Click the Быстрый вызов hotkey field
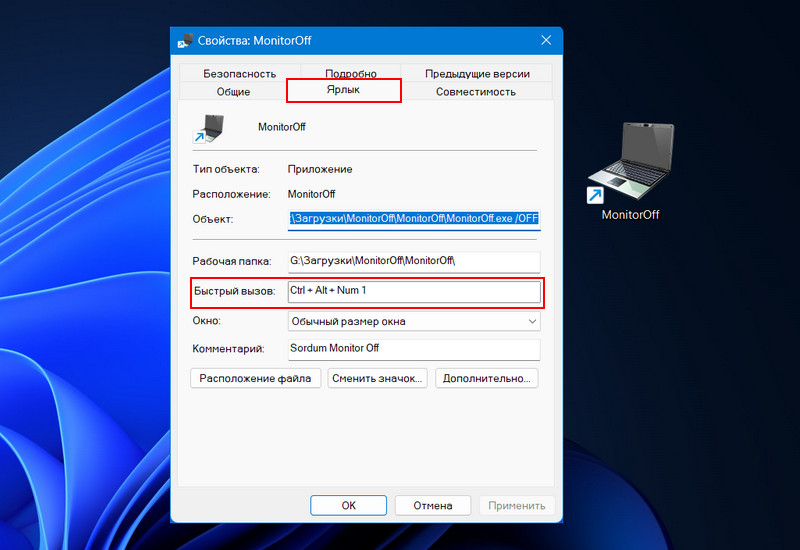800x550 pixels. click(x=414, y=291)
